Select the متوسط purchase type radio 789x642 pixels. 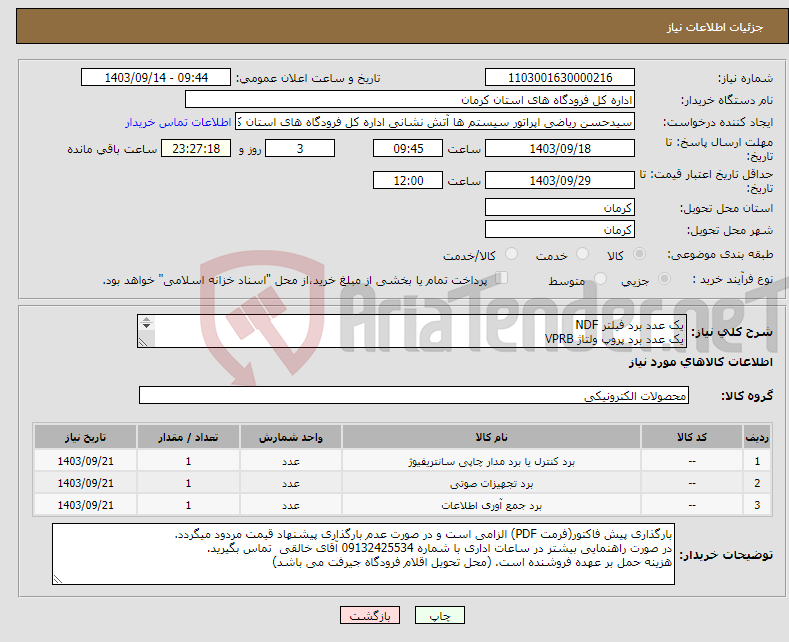600,278
